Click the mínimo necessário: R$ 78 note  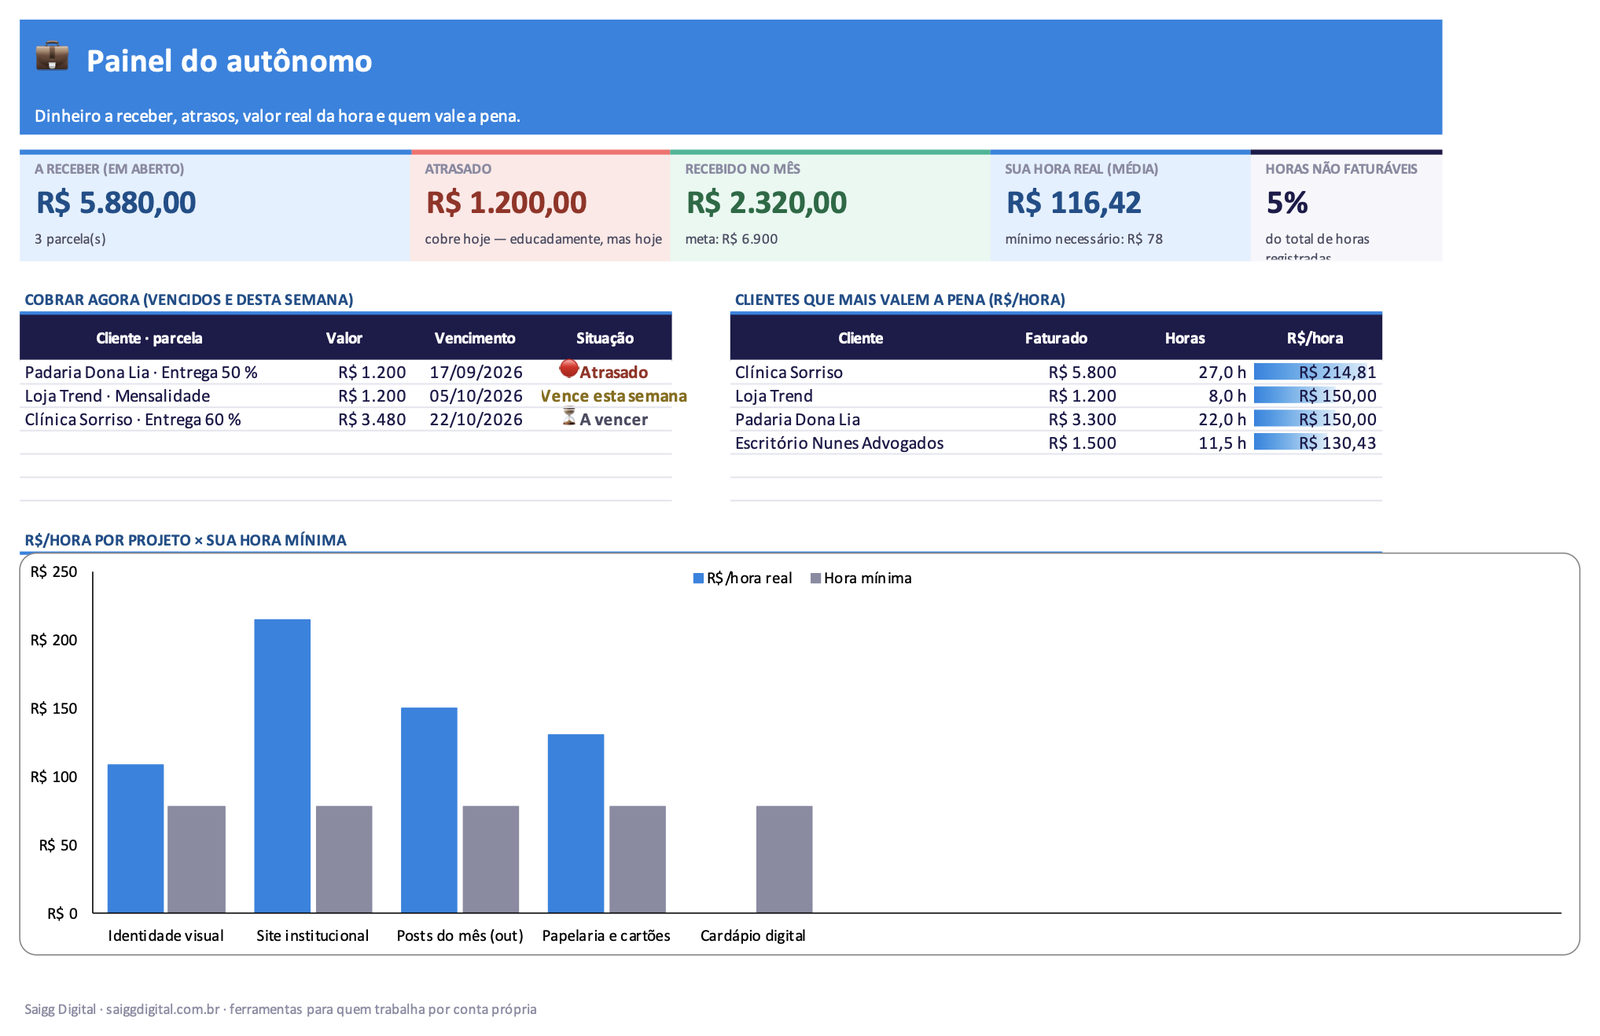tap(1084, 239)
